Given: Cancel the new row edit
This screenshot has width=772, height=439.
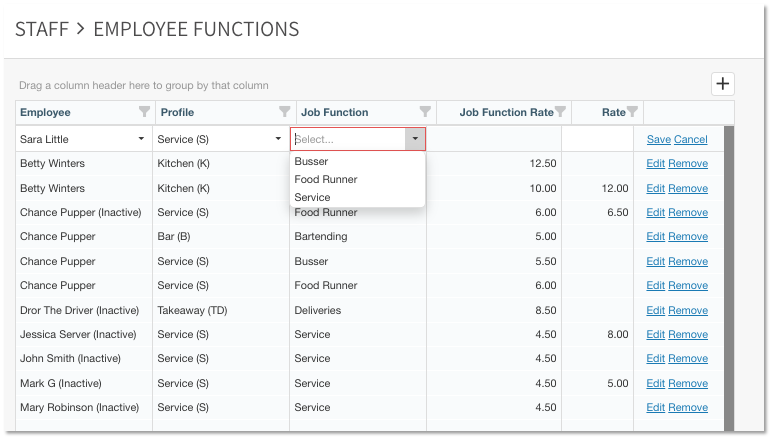Looking at the screenshot, I should [690, 139].
